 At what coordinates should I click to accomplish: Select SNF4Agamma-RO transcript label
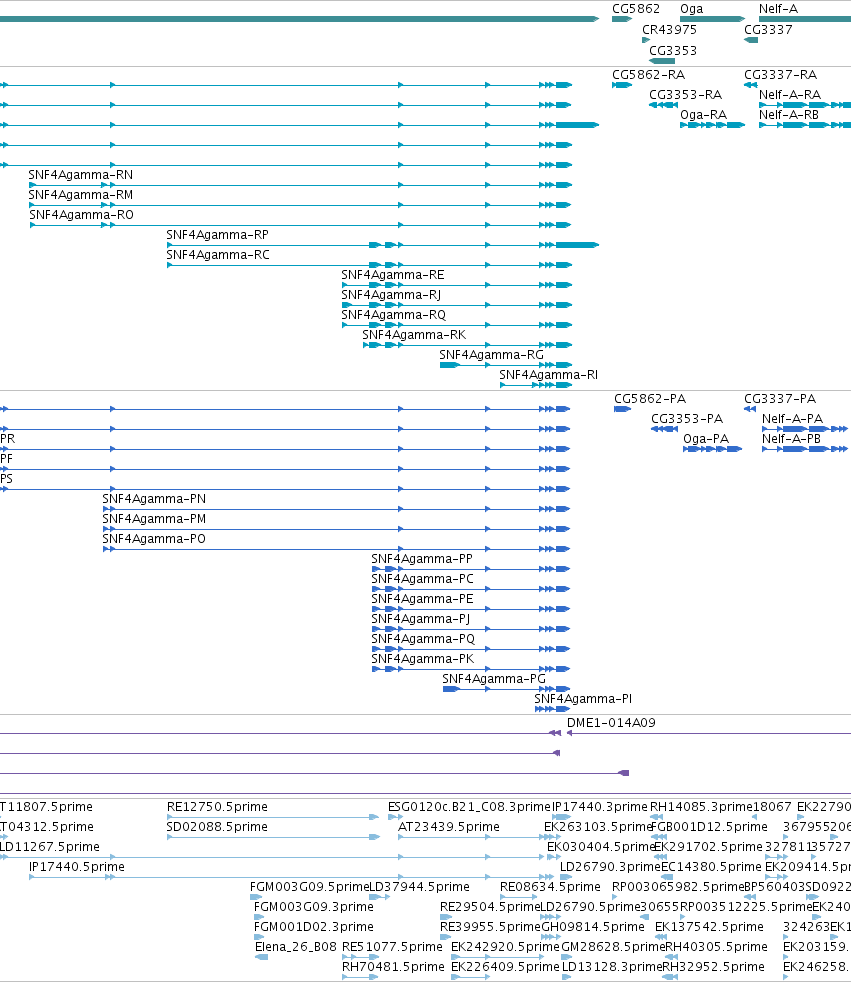pos(81,215)
